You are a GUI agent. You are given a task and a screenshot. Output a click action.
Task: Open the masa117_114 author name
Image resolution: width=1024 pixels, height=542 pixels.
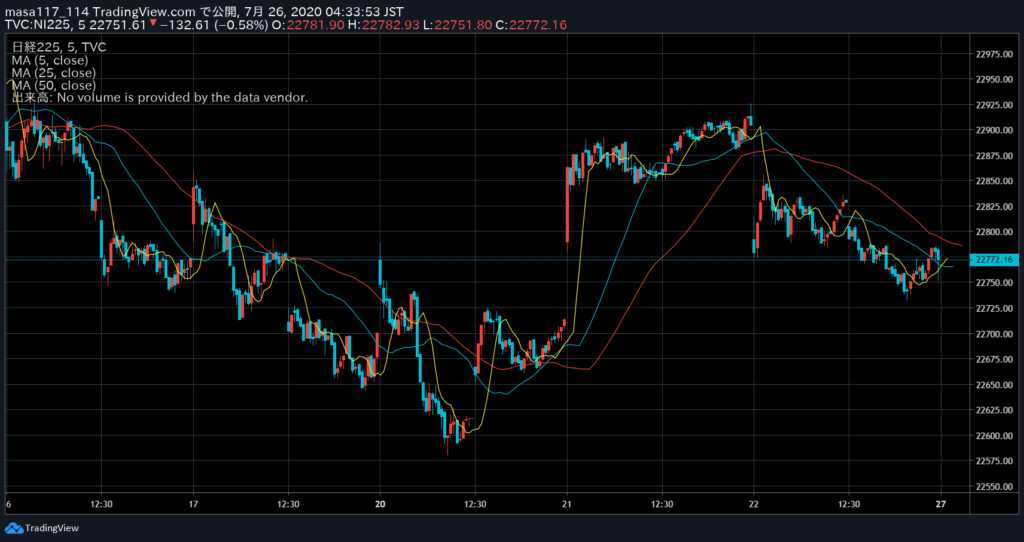point(48,12)
